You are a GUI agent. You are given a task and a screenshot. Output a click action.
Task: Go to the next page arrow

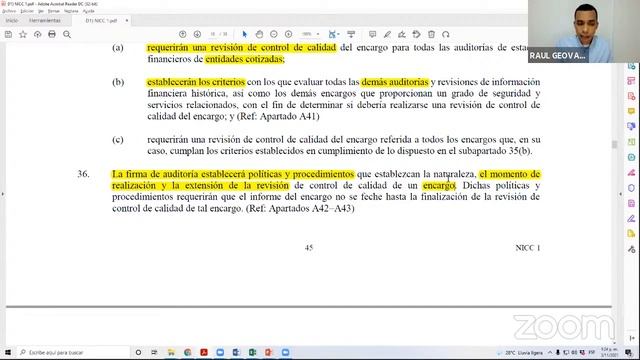[197, 34]
